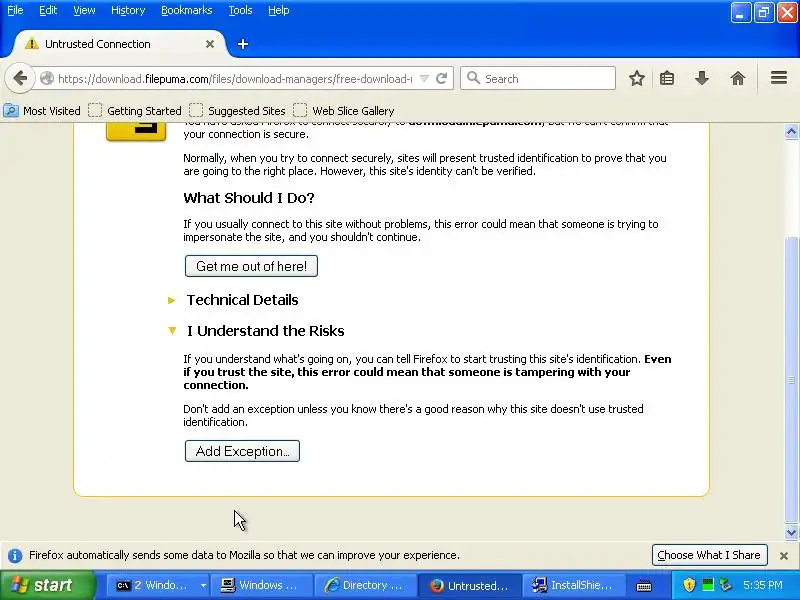Click the scrollbar down arrow
The height and width of the screenshot is (600, 800).
pyautogui.click(x=791, y=533)
